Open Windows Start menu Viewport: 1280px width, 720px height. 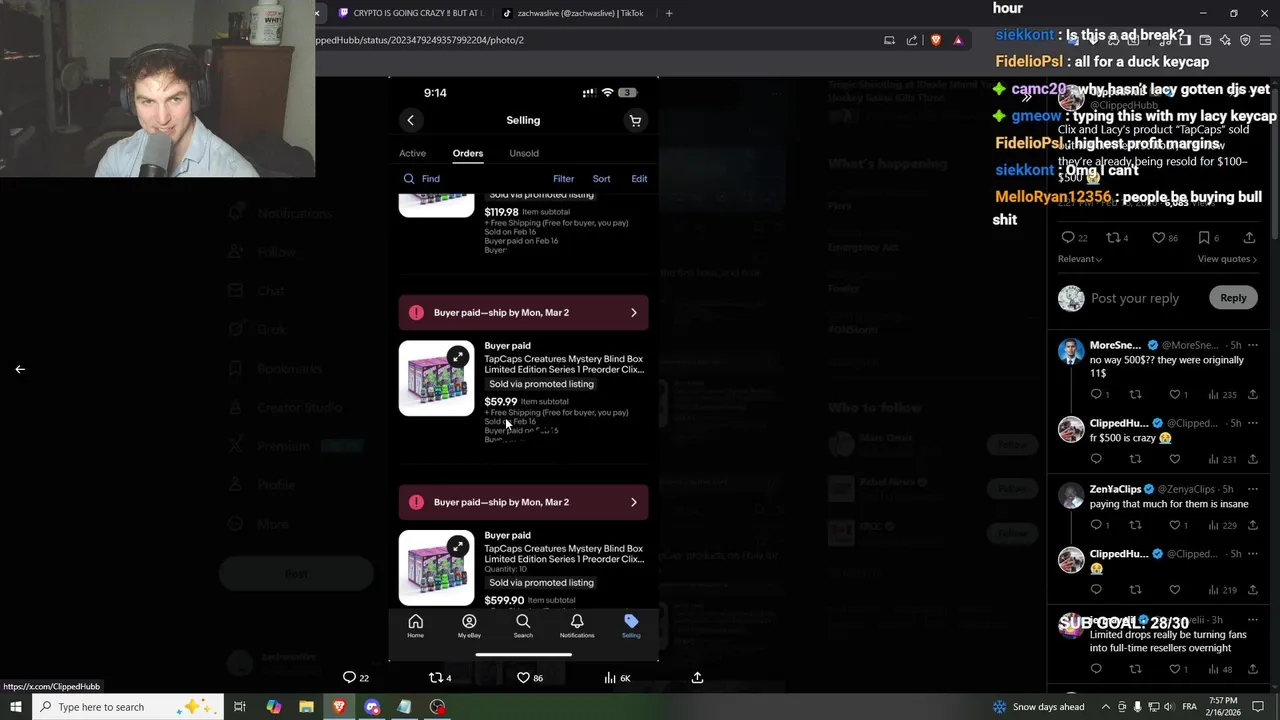tap(15, 707)
